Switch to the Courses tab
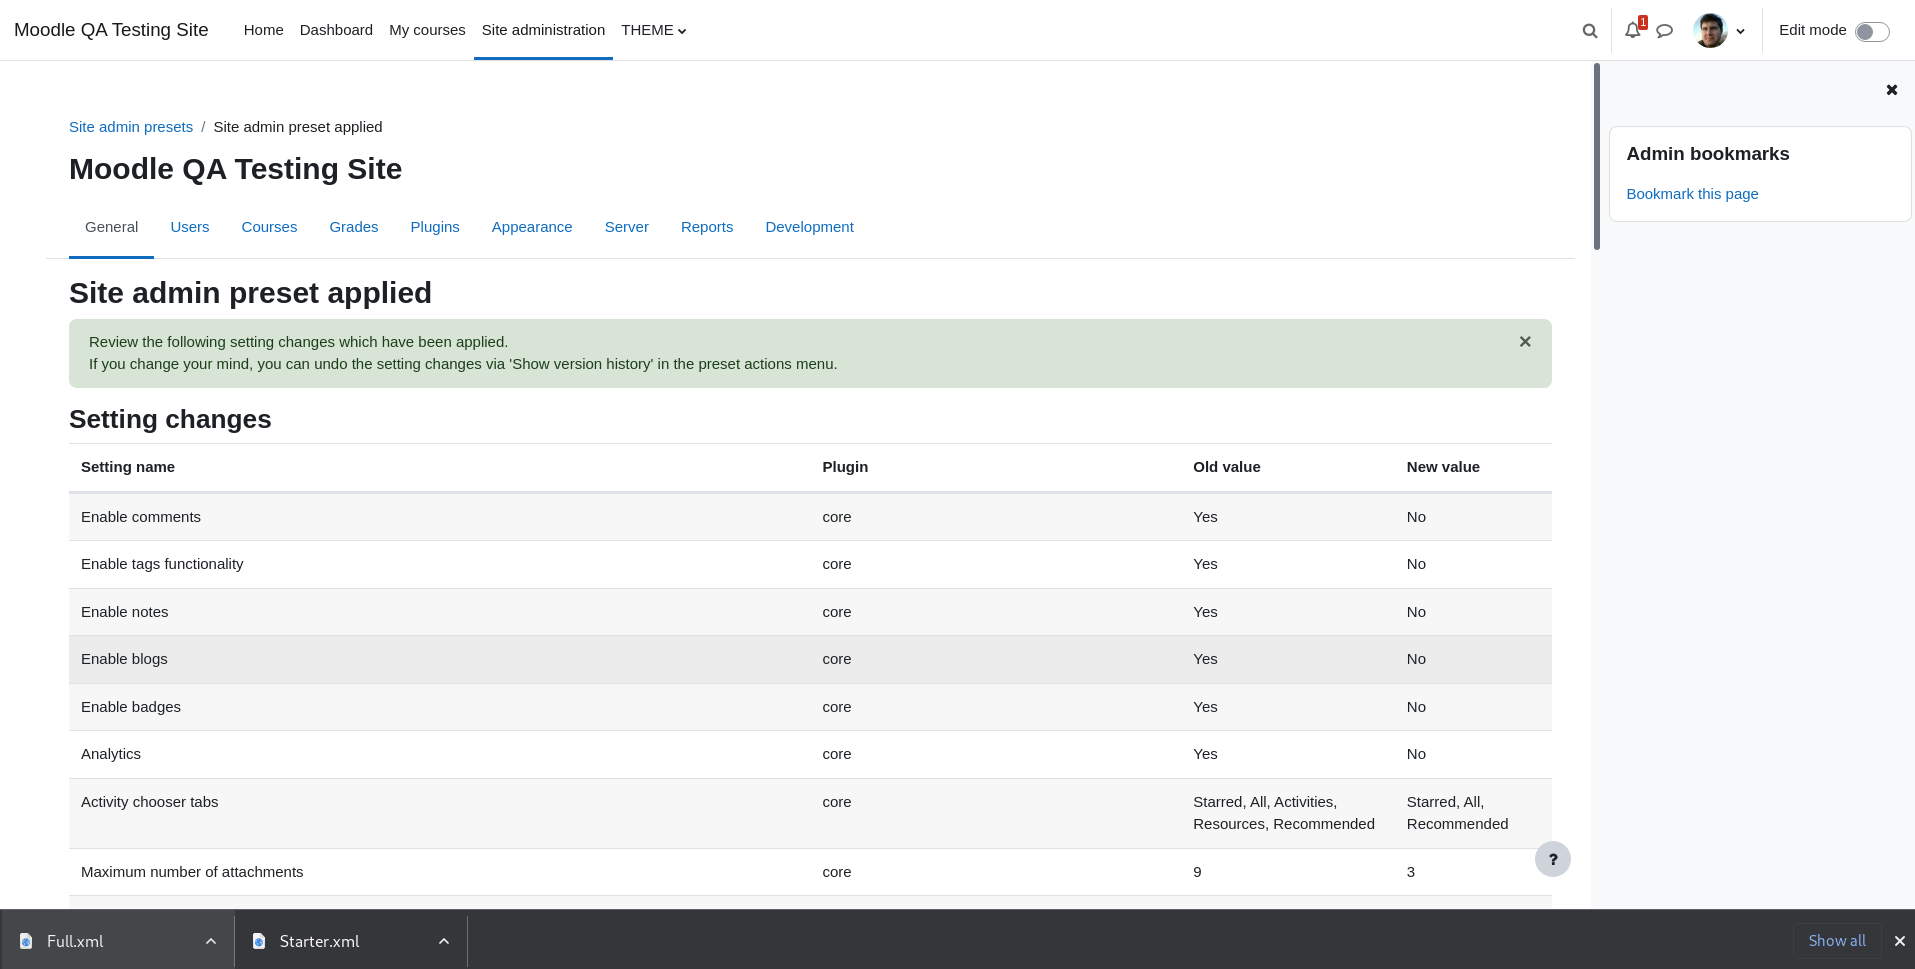The height and width of the screenshot is (969, 1915). [x=269, y=227]
